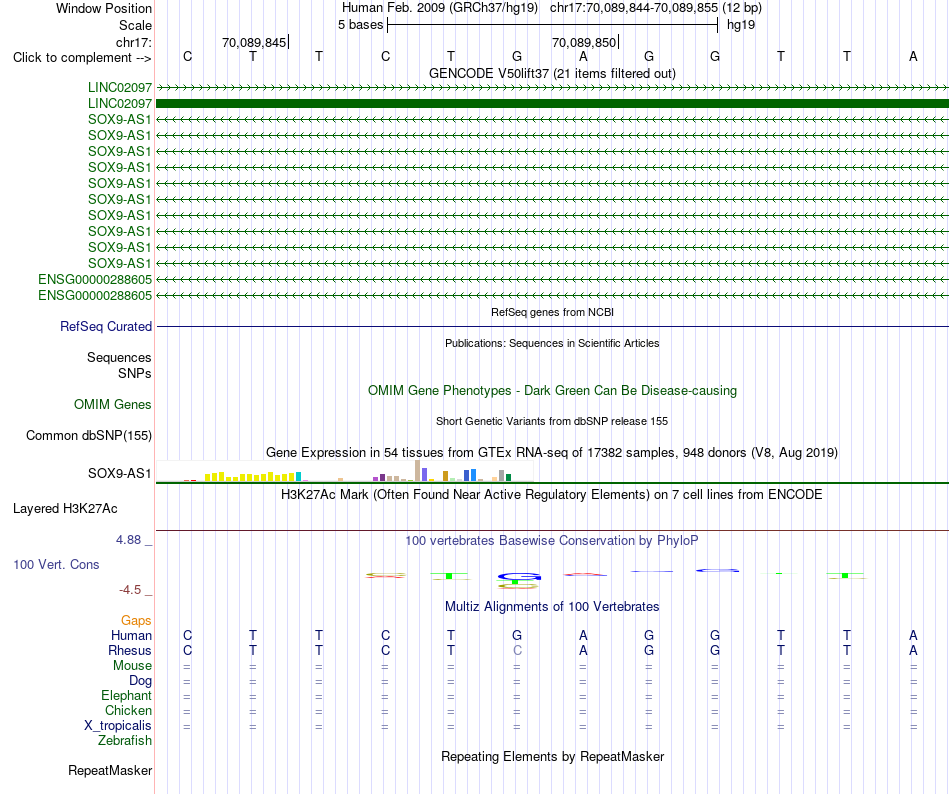Click the Sequences subtrack label
Image resolution: width=950 pixels, height=794 pixels.
pyautogui.click(x=119, y=357)
